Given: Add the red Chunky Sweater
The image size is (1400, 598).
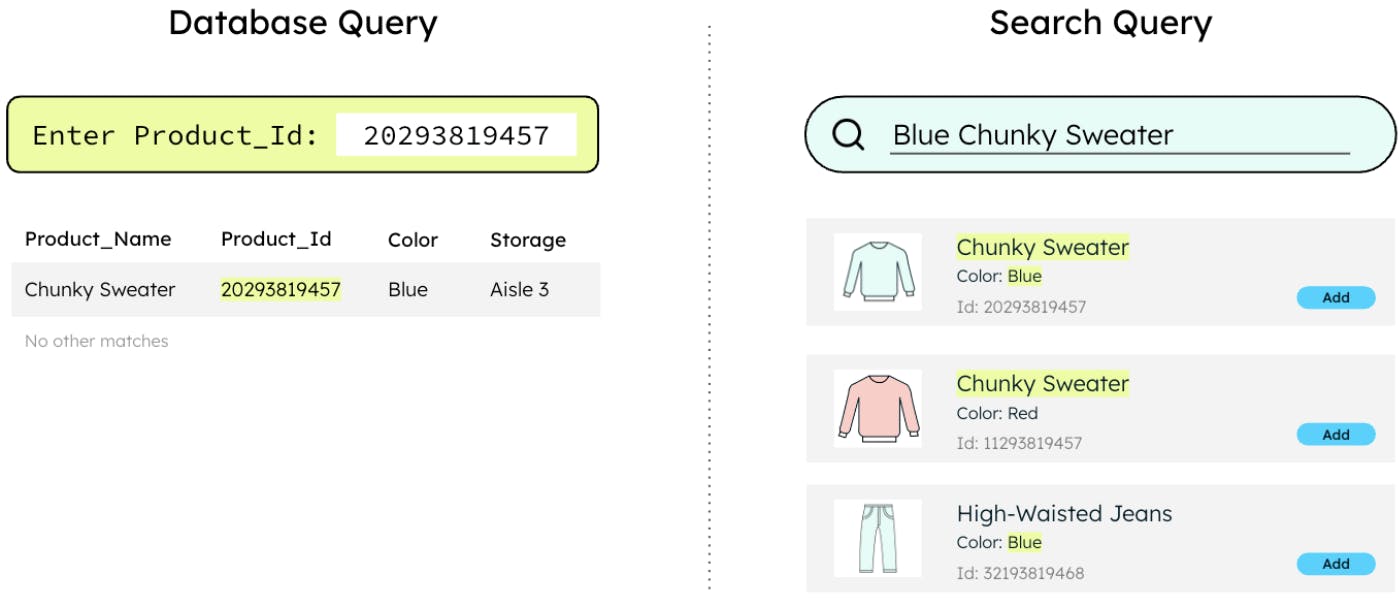Looking at the screenshot, I should pos(1335,435).
